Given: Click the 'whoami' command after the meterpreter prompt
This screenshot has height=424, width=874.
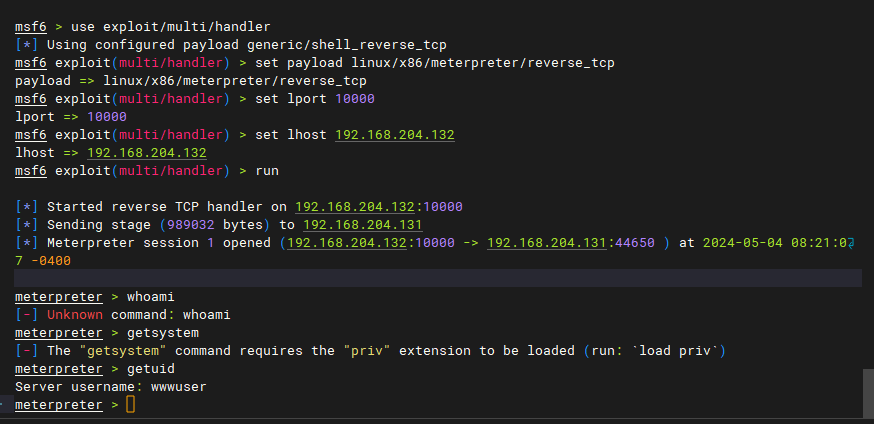Looking at the screenshot, I should tap(150, 297).
